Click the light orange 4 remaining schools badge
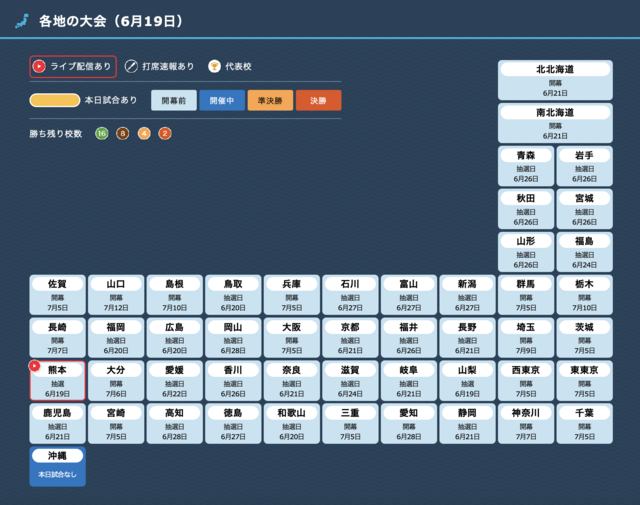 click(x=144, y=133)
